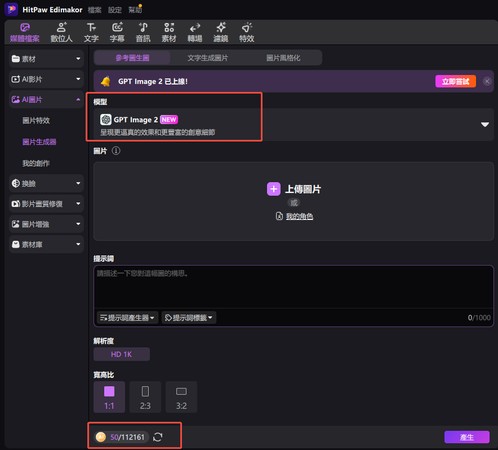The height and width of the screenshot is (450, 498).
Task: Open the 文字 text tool
Action: pos(91,32)
